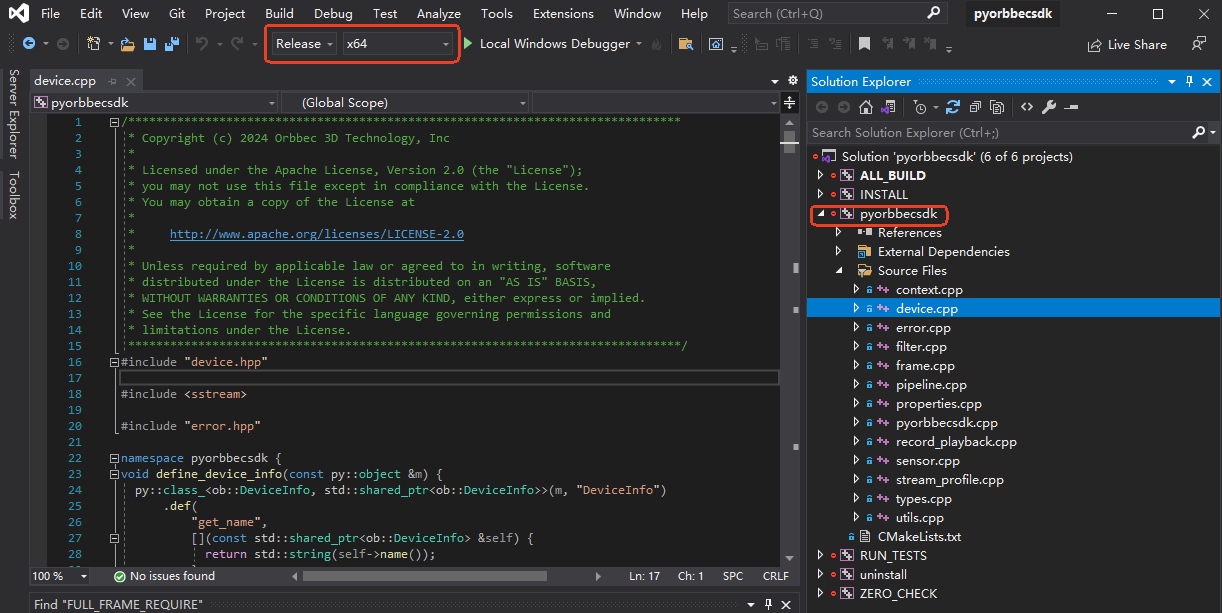Click the Sync with Active Document icon
The height and width of the screenshot is (613, 1222).
pyautogui.click(x=952, y=107)
